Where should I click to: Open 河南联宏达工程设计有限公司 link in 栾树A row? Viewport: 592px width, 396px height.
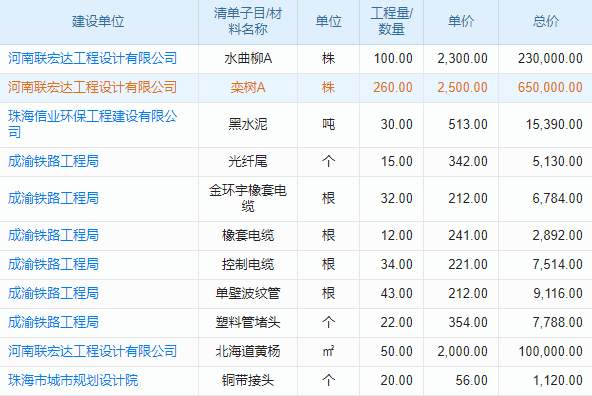pos(92,88)
